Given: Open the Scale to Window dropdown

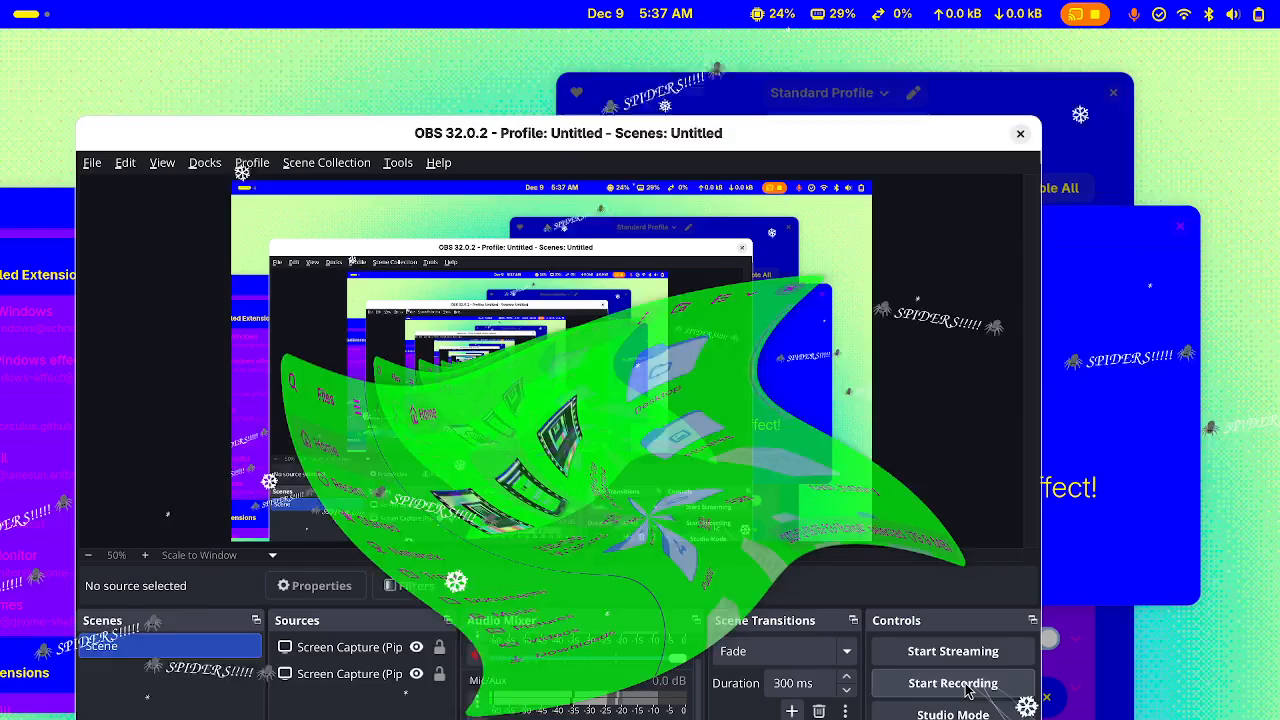Looking at the screenshot, I should pos(219,555).
